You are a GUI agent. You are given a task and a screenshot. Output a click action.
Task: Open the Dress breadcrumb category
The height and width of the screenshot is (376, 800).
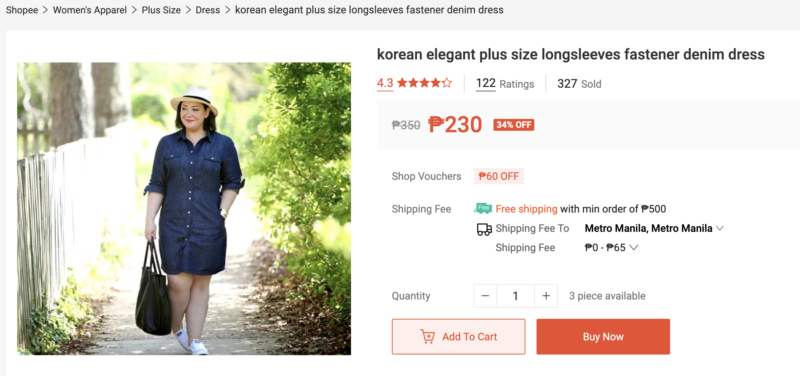pos(208,10)
